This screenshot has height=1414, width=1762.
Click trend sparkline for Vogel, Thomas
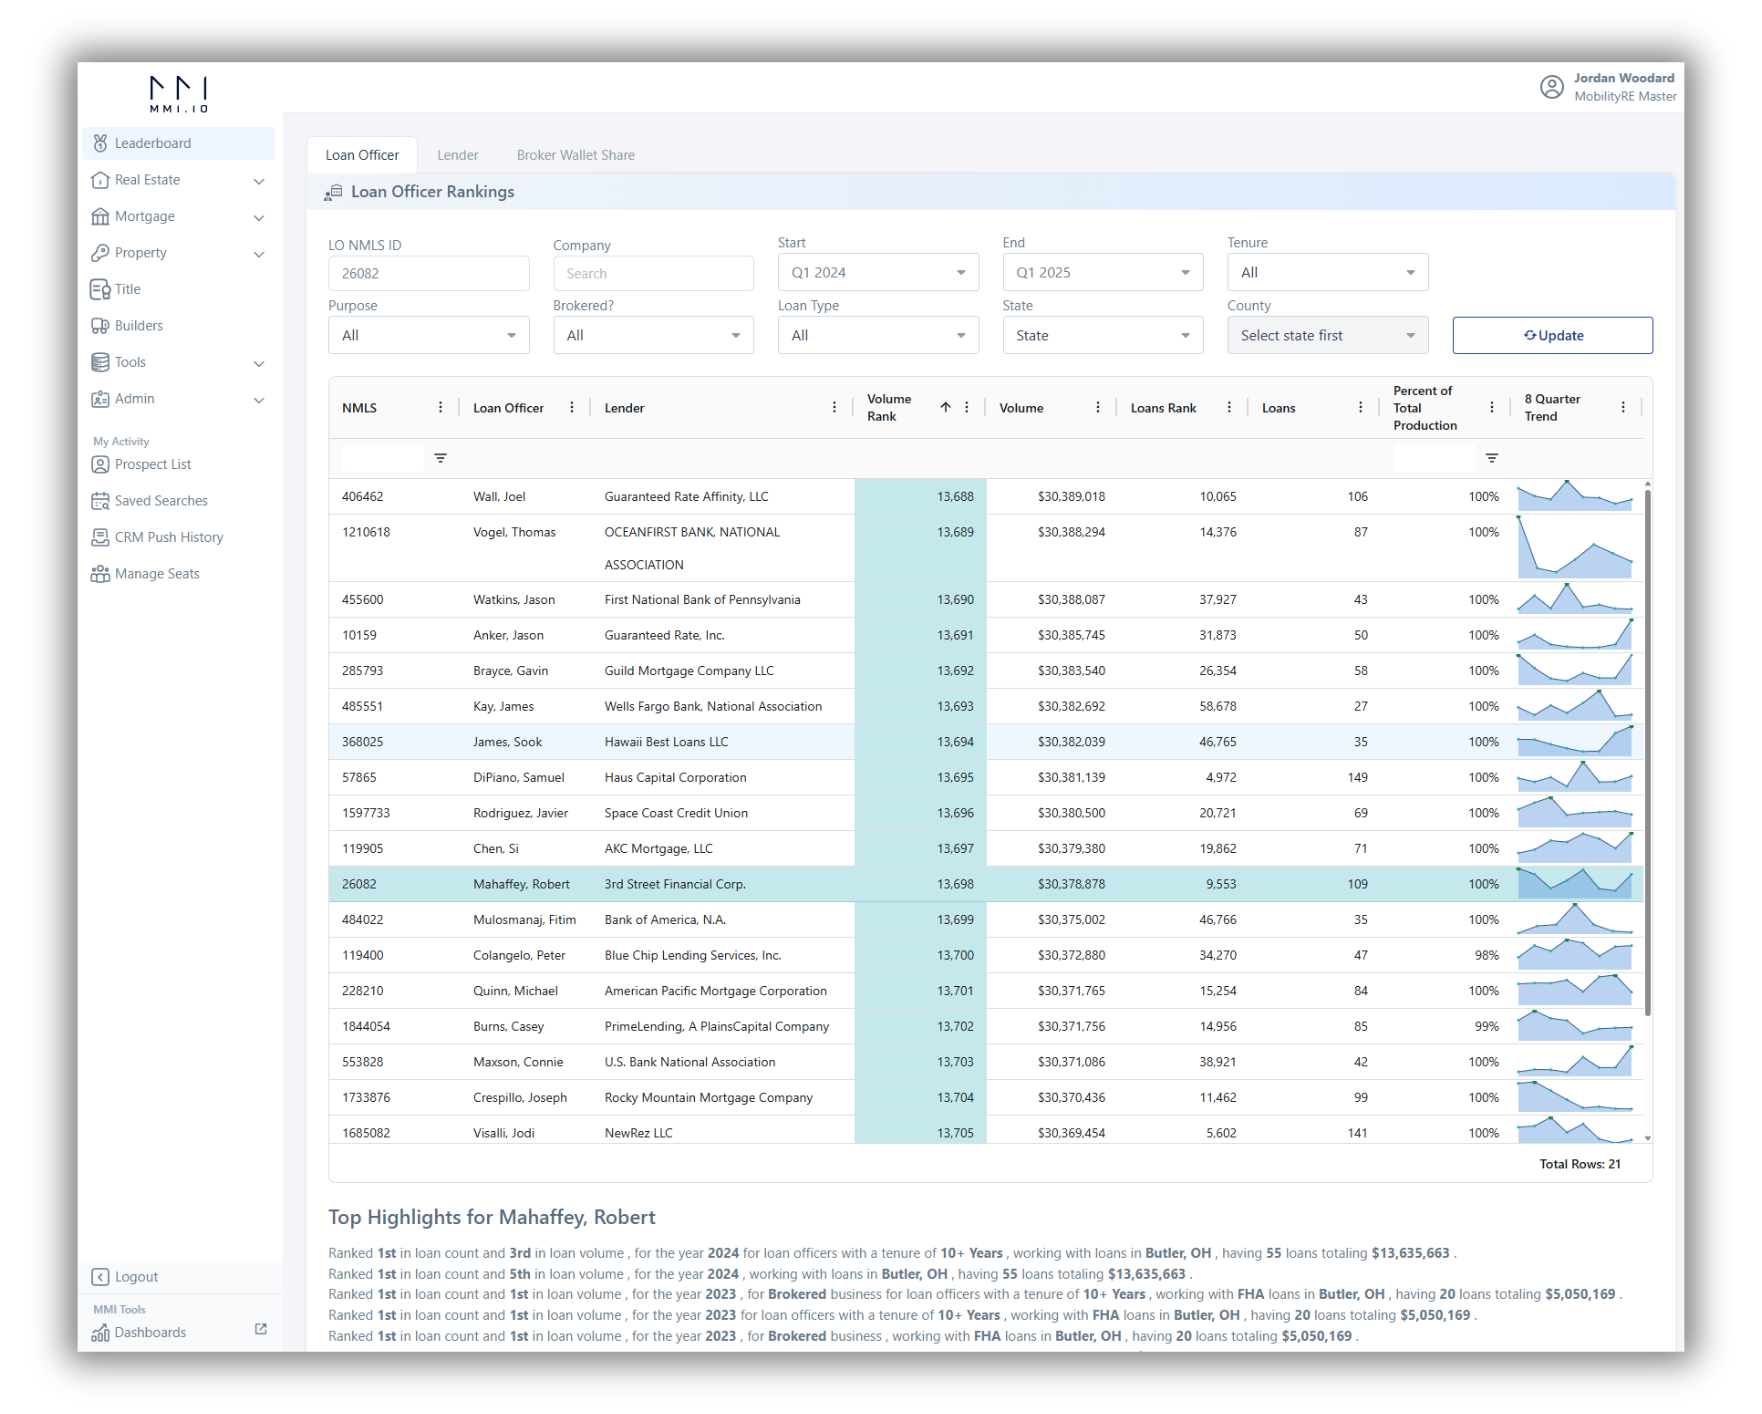pyautogui.click(x=1575, y=547)
